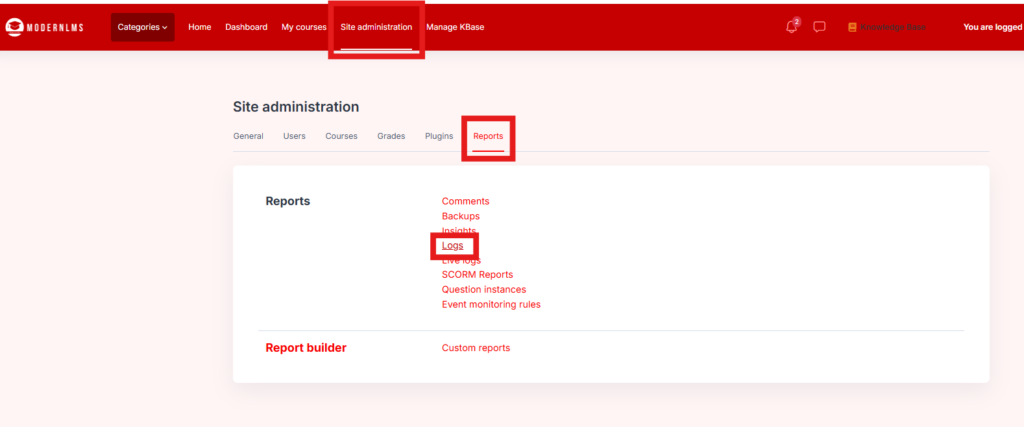
Task: Click the Site administration page heading
Action: 296,107
